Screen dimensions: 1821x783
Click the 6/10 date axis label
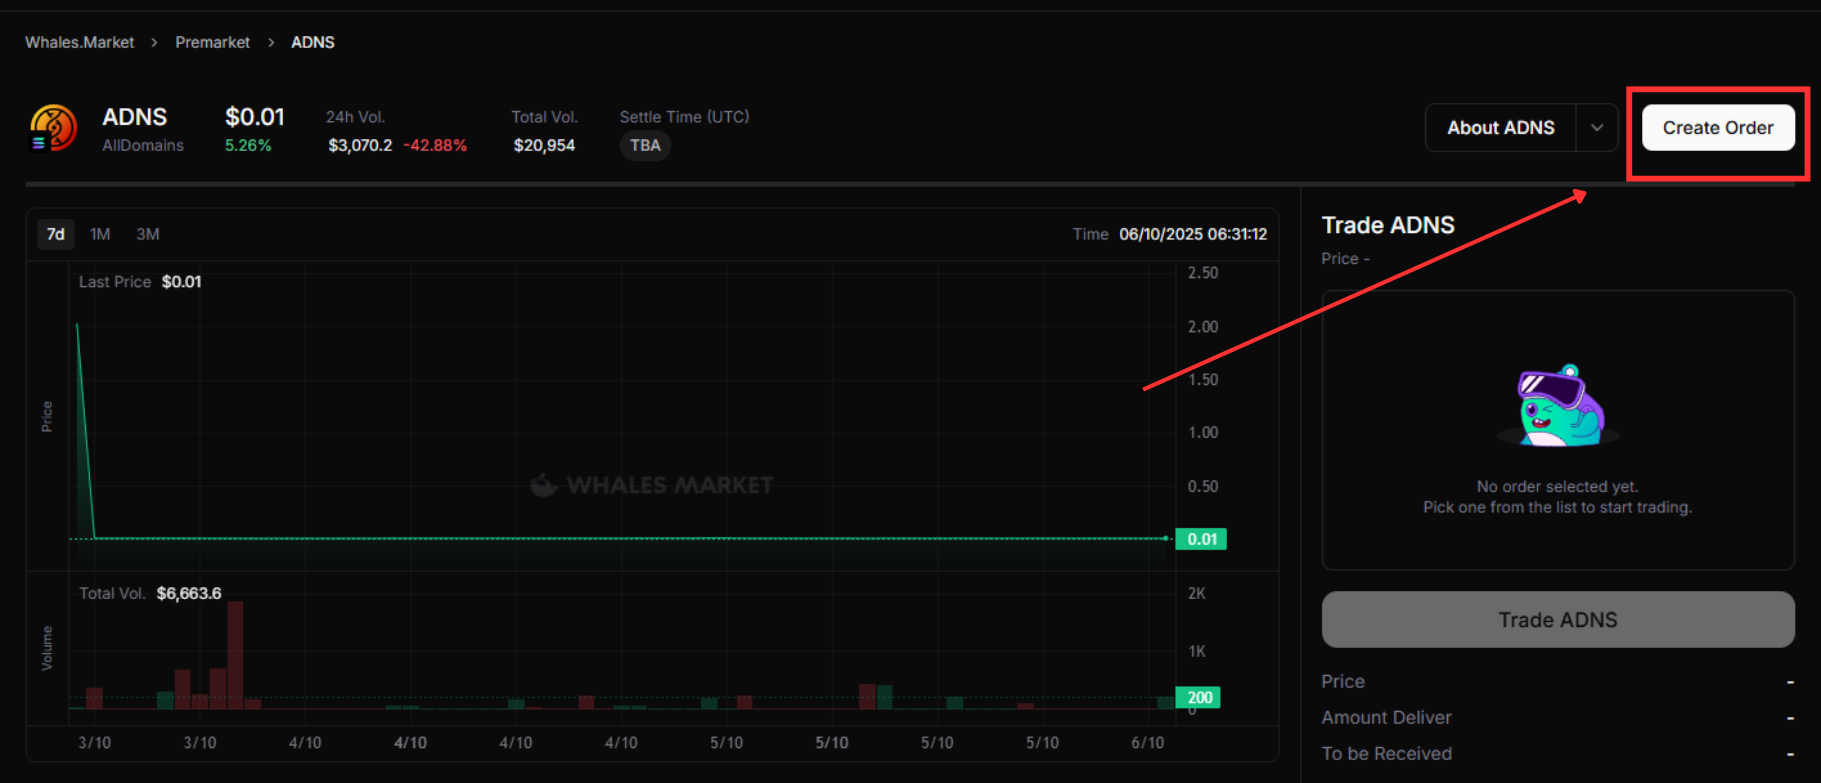(x=1147, y=743)
